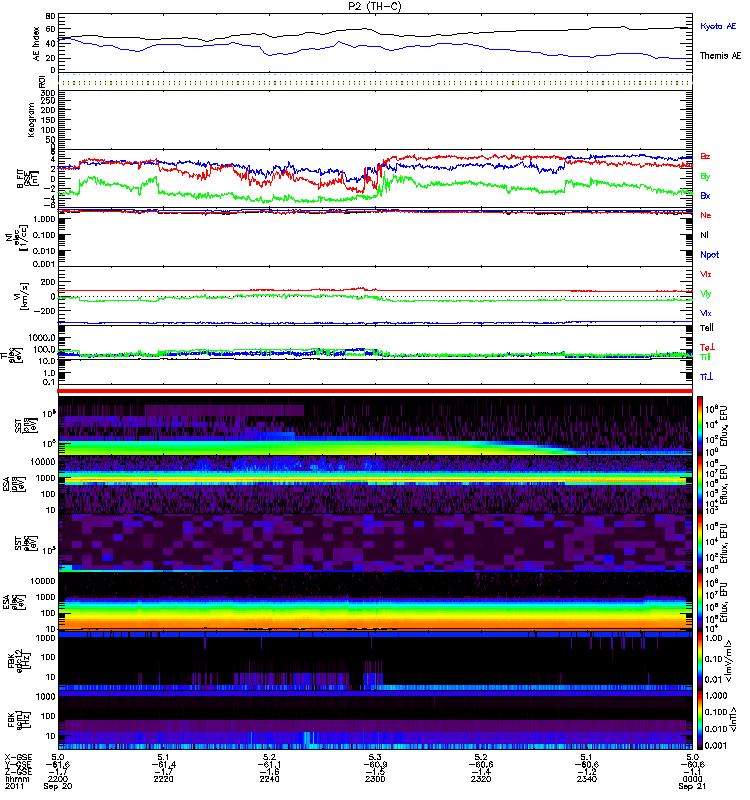Select the Te parallel legend label
The width and height of the screenshot is (750, 800).
pos(707,328)
